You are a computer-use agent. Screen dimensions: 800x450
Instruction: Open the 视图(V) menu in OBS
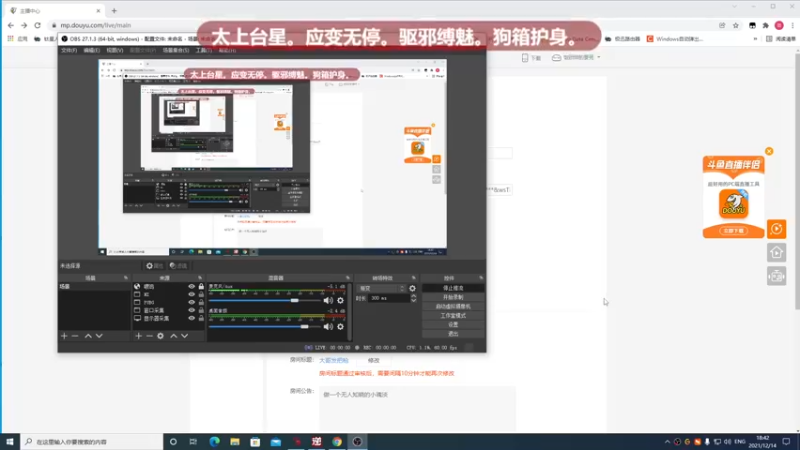point(115,51)
